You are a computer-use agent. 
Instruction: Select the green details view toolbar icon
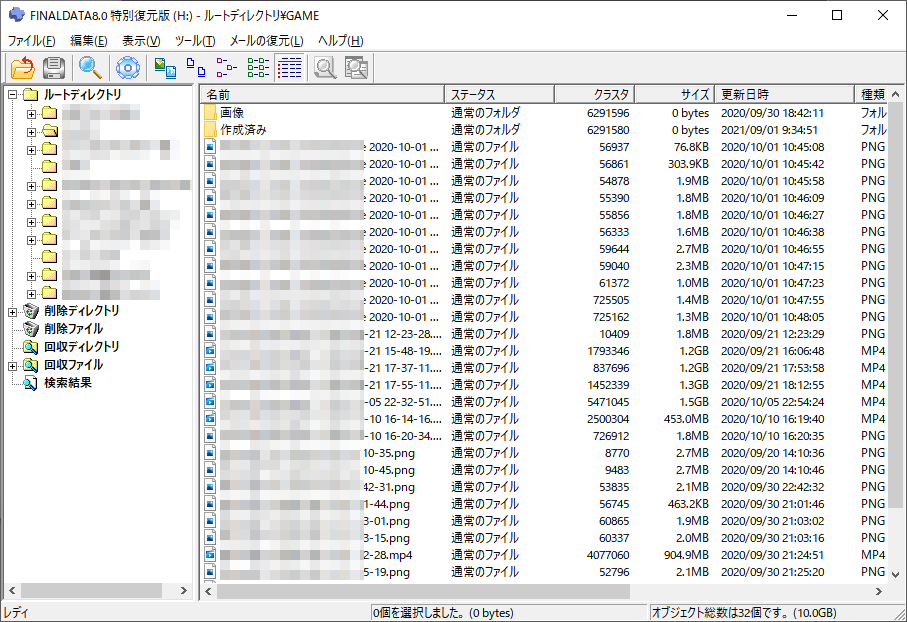tap(258, 68)
